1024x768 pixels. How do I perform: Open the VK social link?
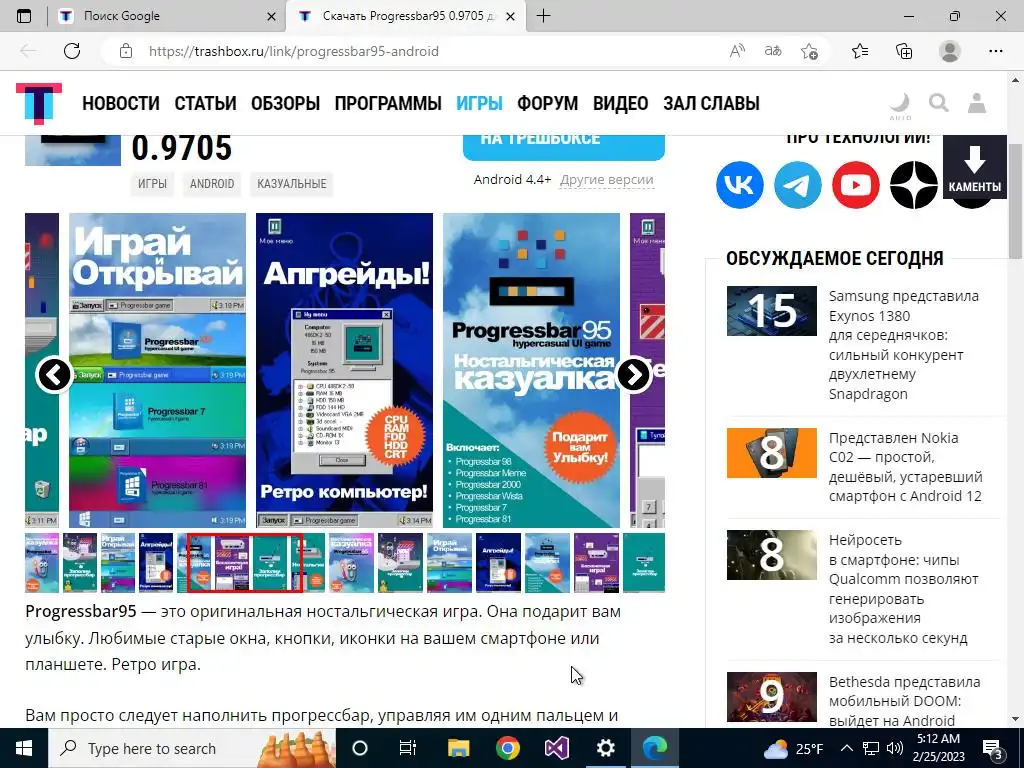coord(739,185)
